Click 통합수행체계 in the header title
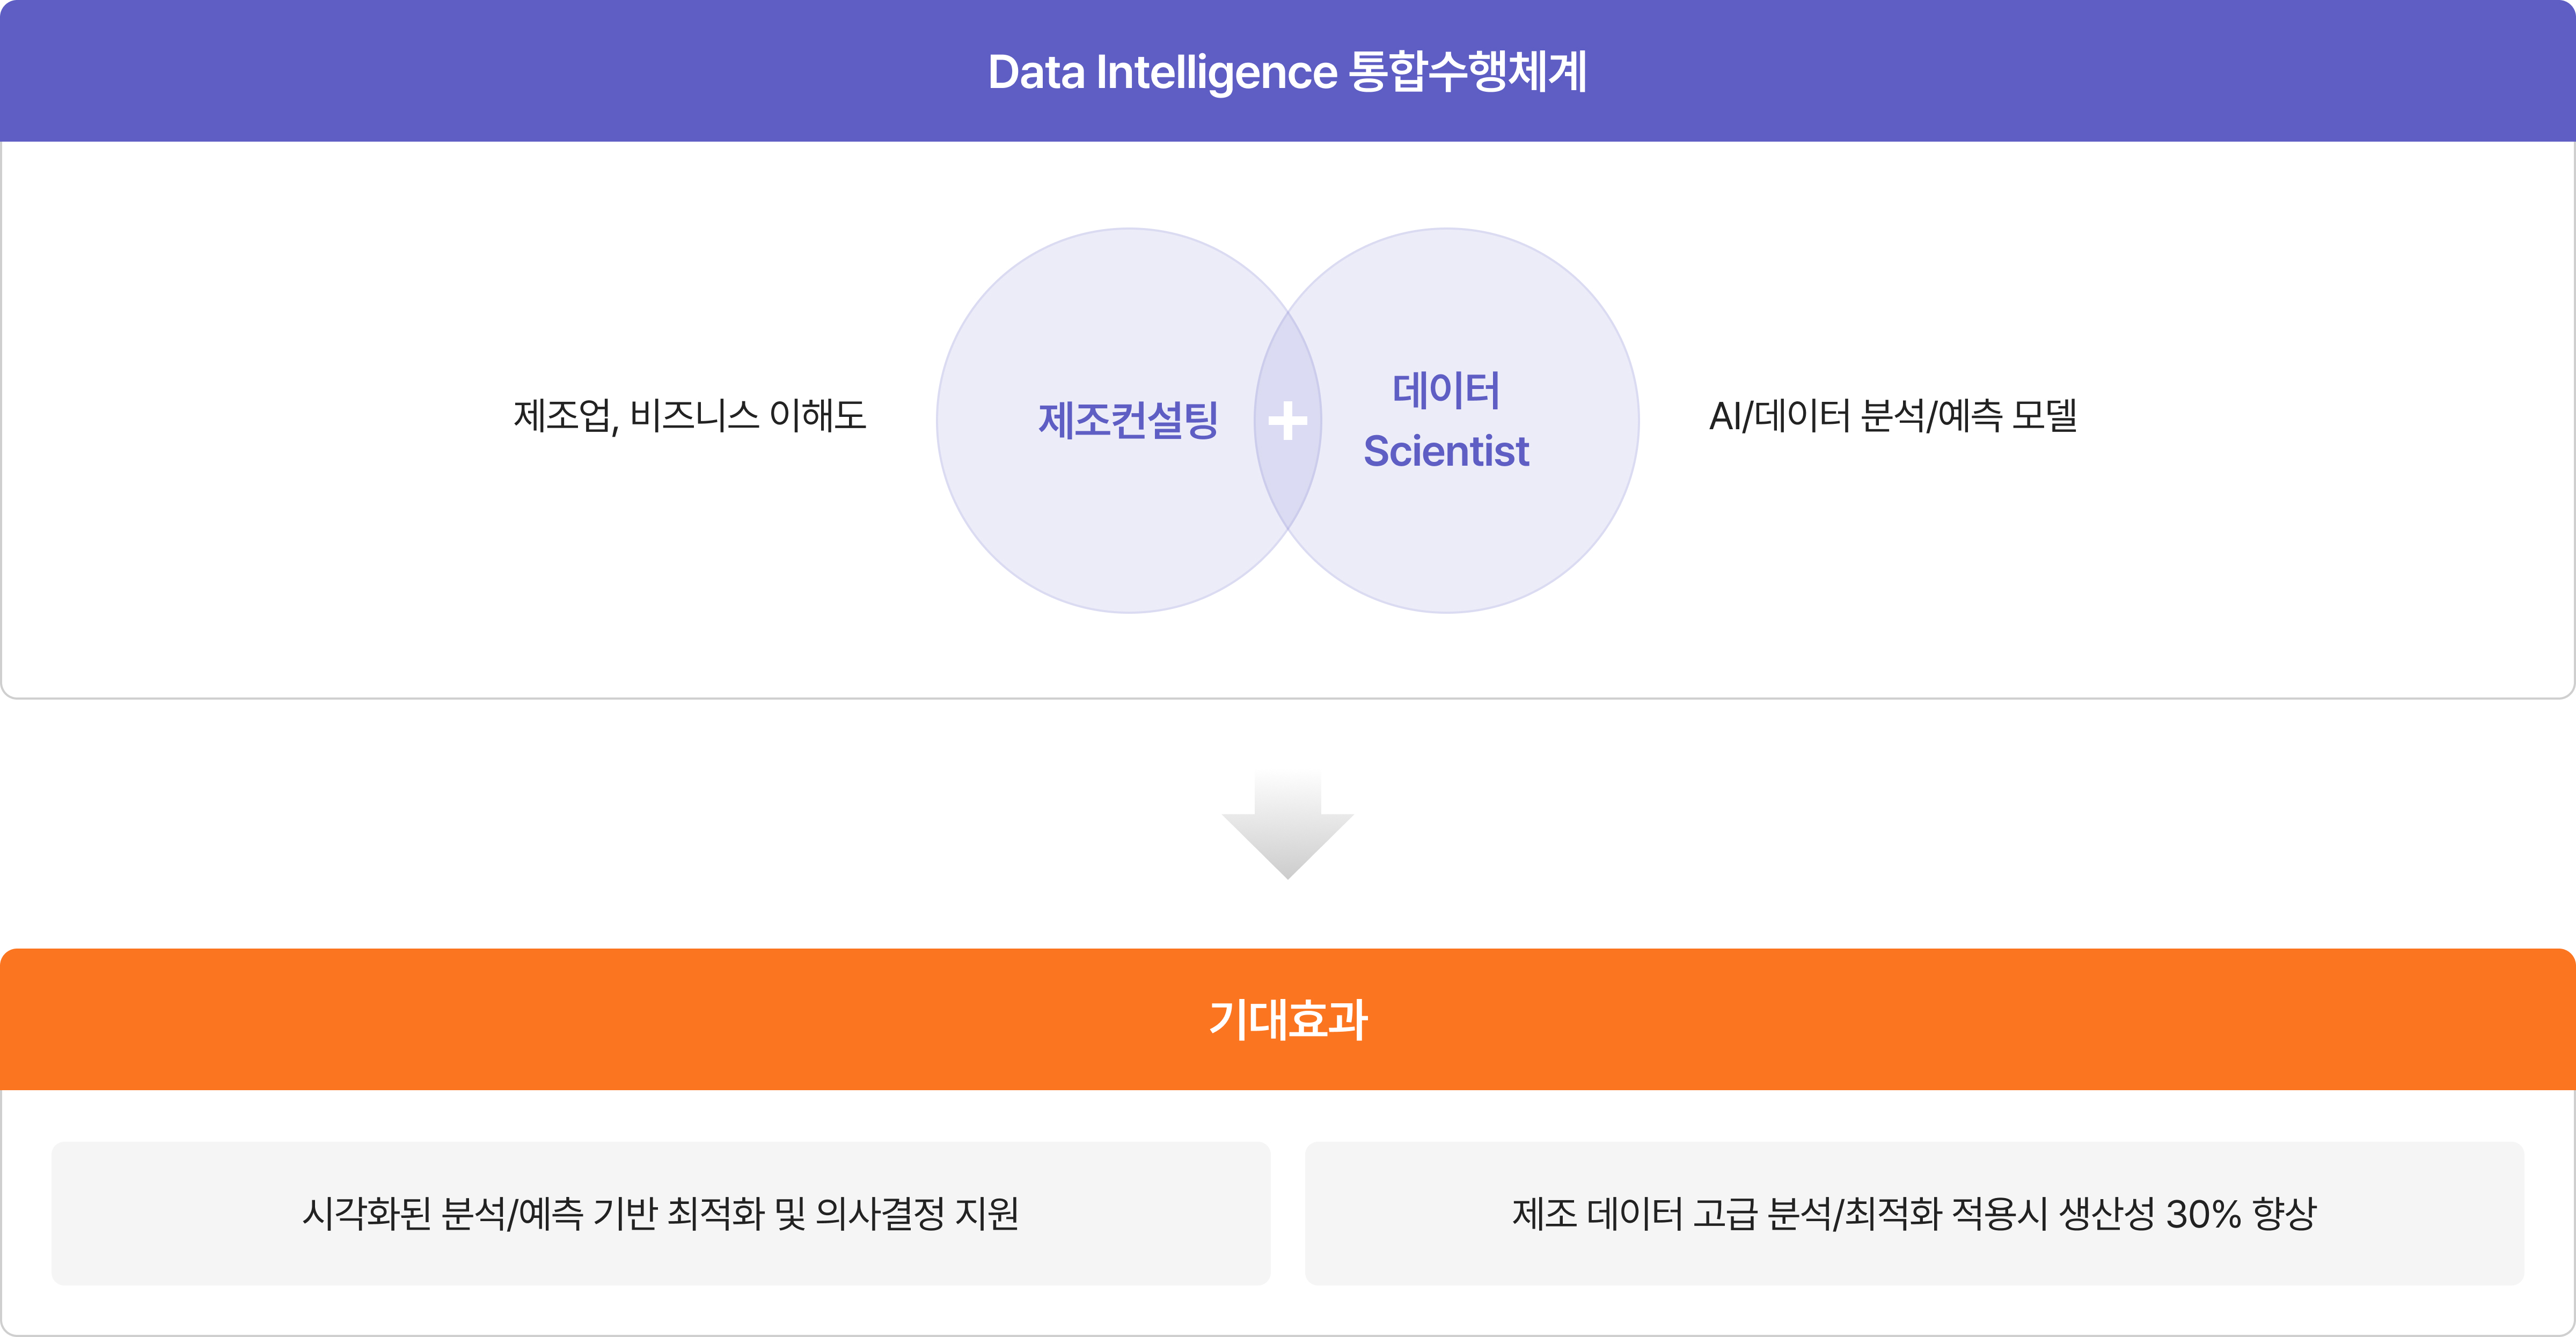 tap(1468, 72)
